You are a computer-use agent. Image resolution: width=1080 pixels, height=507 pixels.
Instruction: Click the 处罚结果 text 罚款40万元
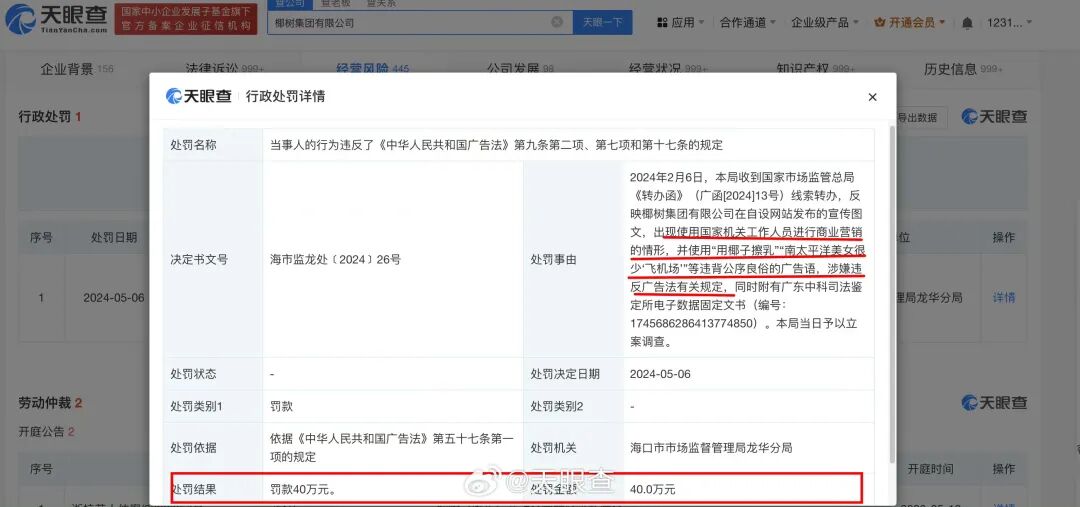click(x=303, y=489)
